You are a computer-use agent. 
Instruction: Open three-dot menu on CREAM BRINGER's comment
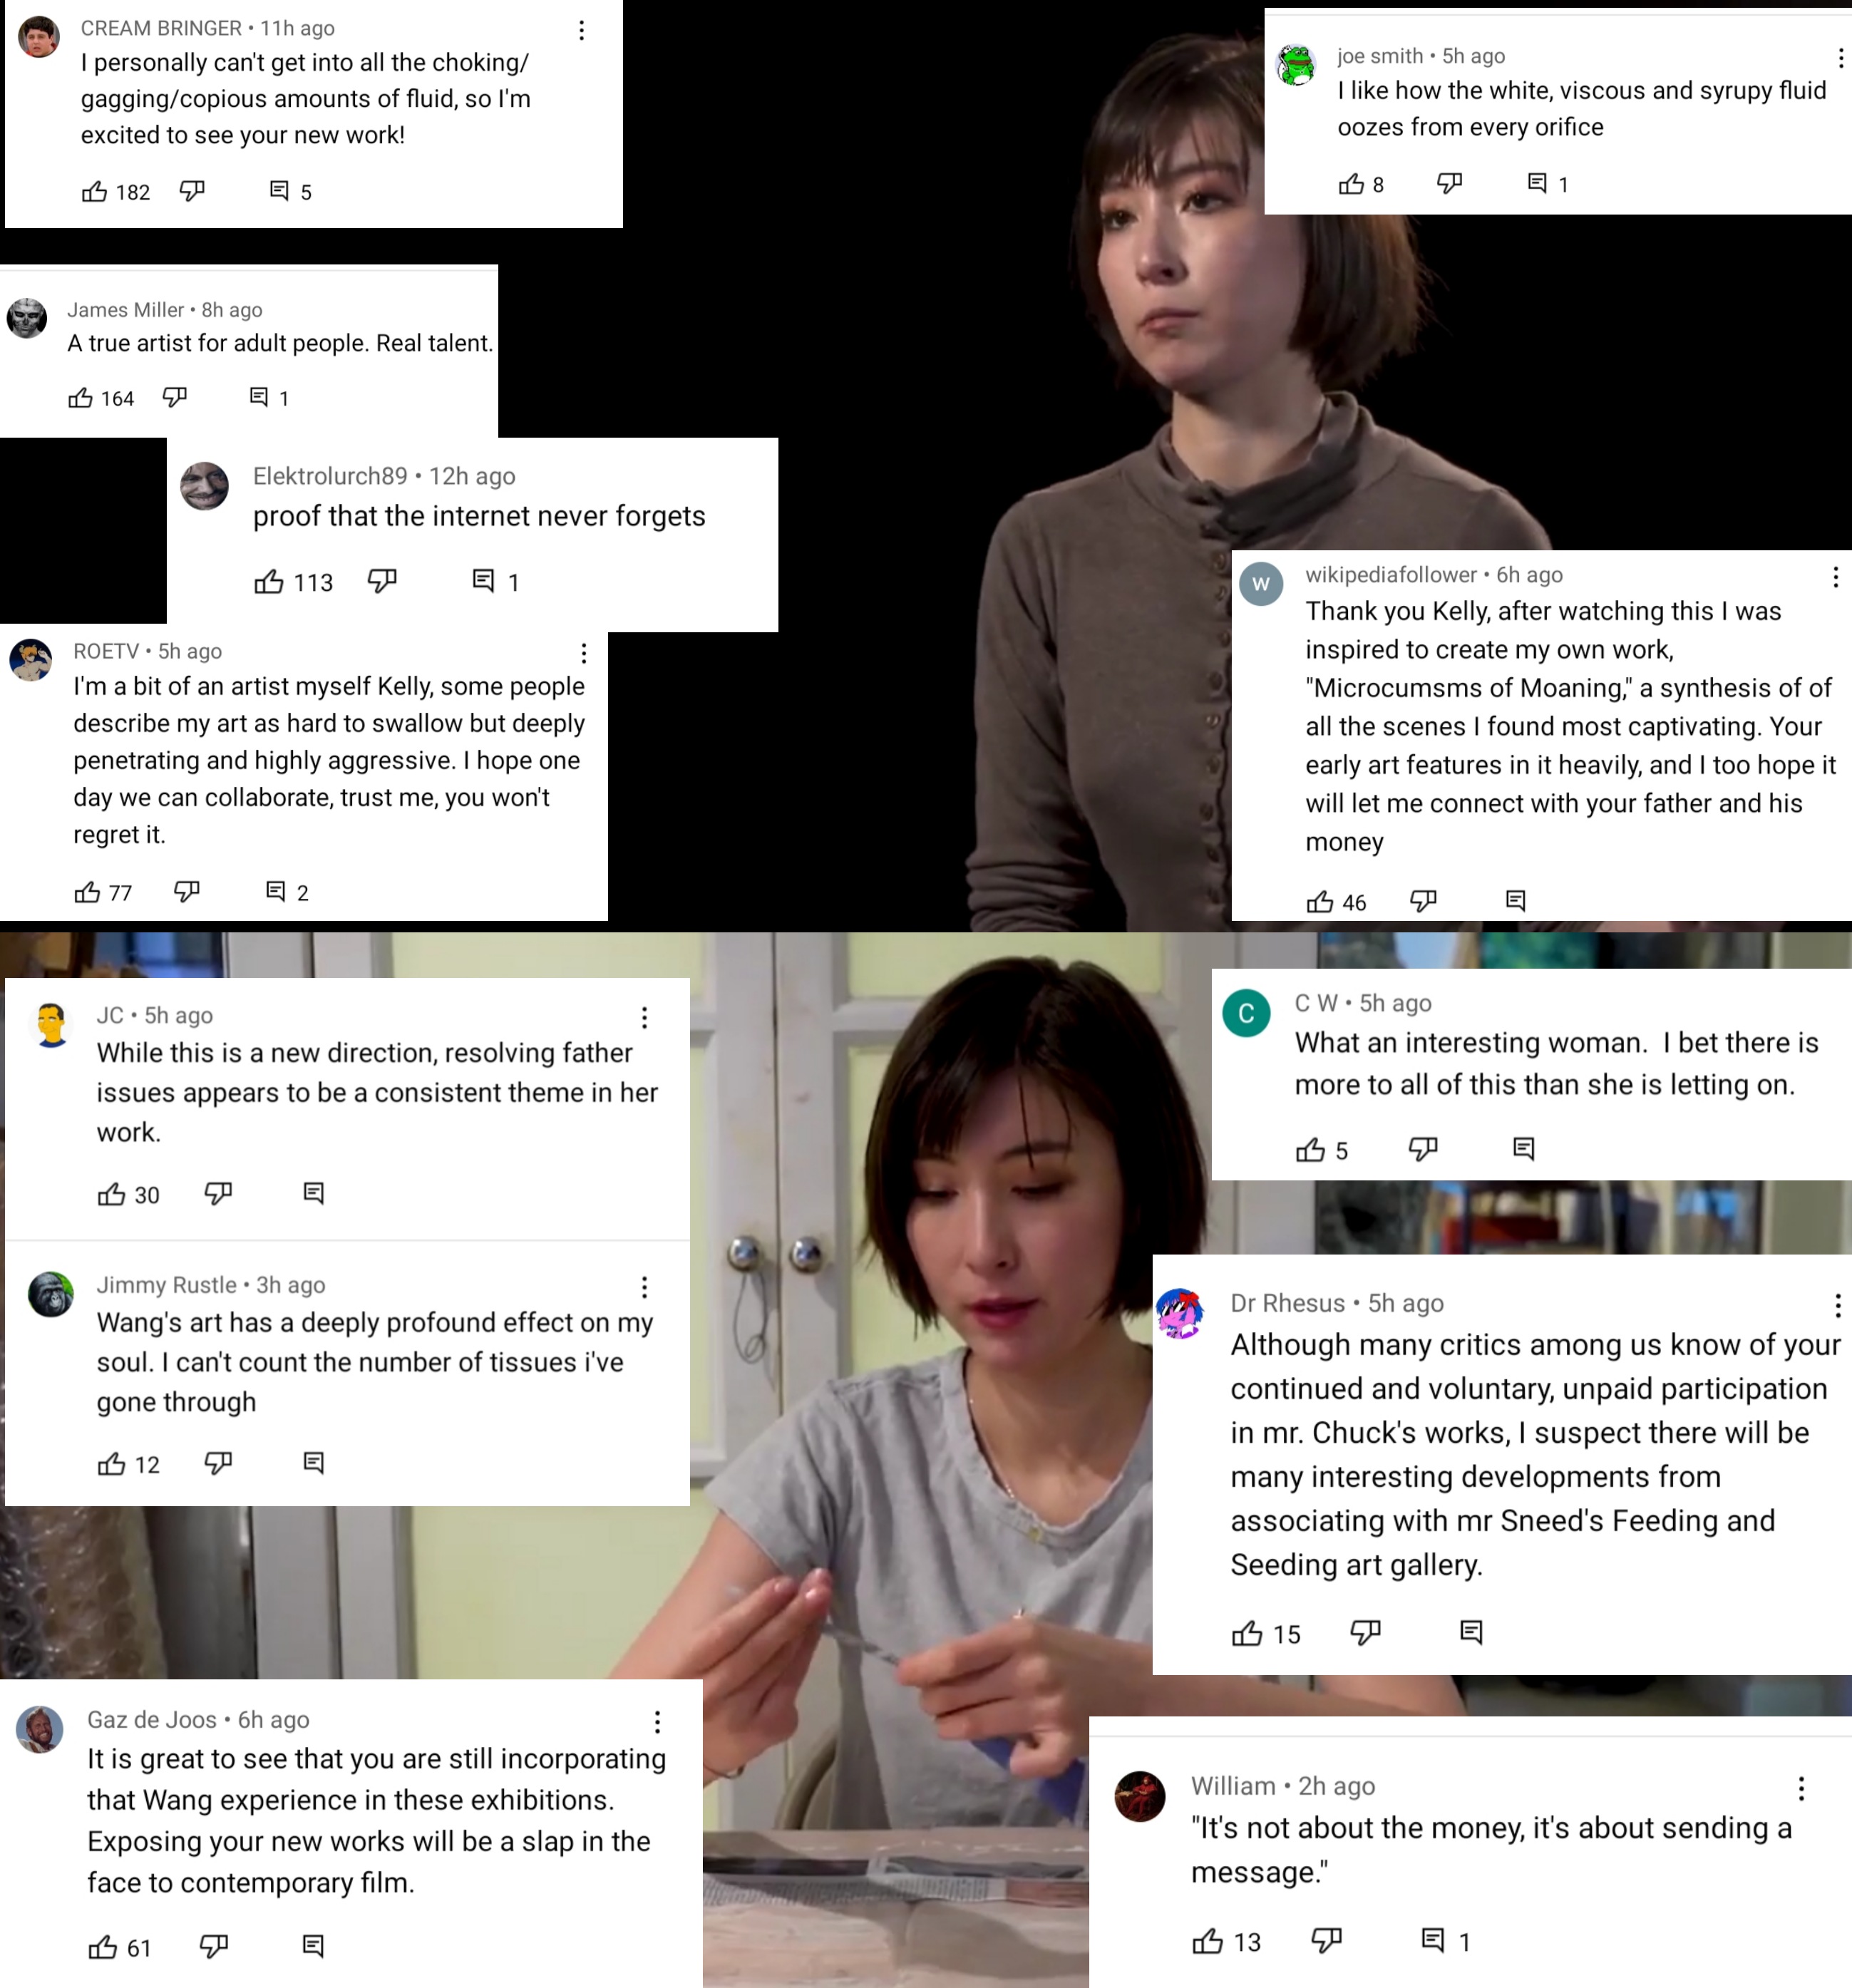coord(581,30)
